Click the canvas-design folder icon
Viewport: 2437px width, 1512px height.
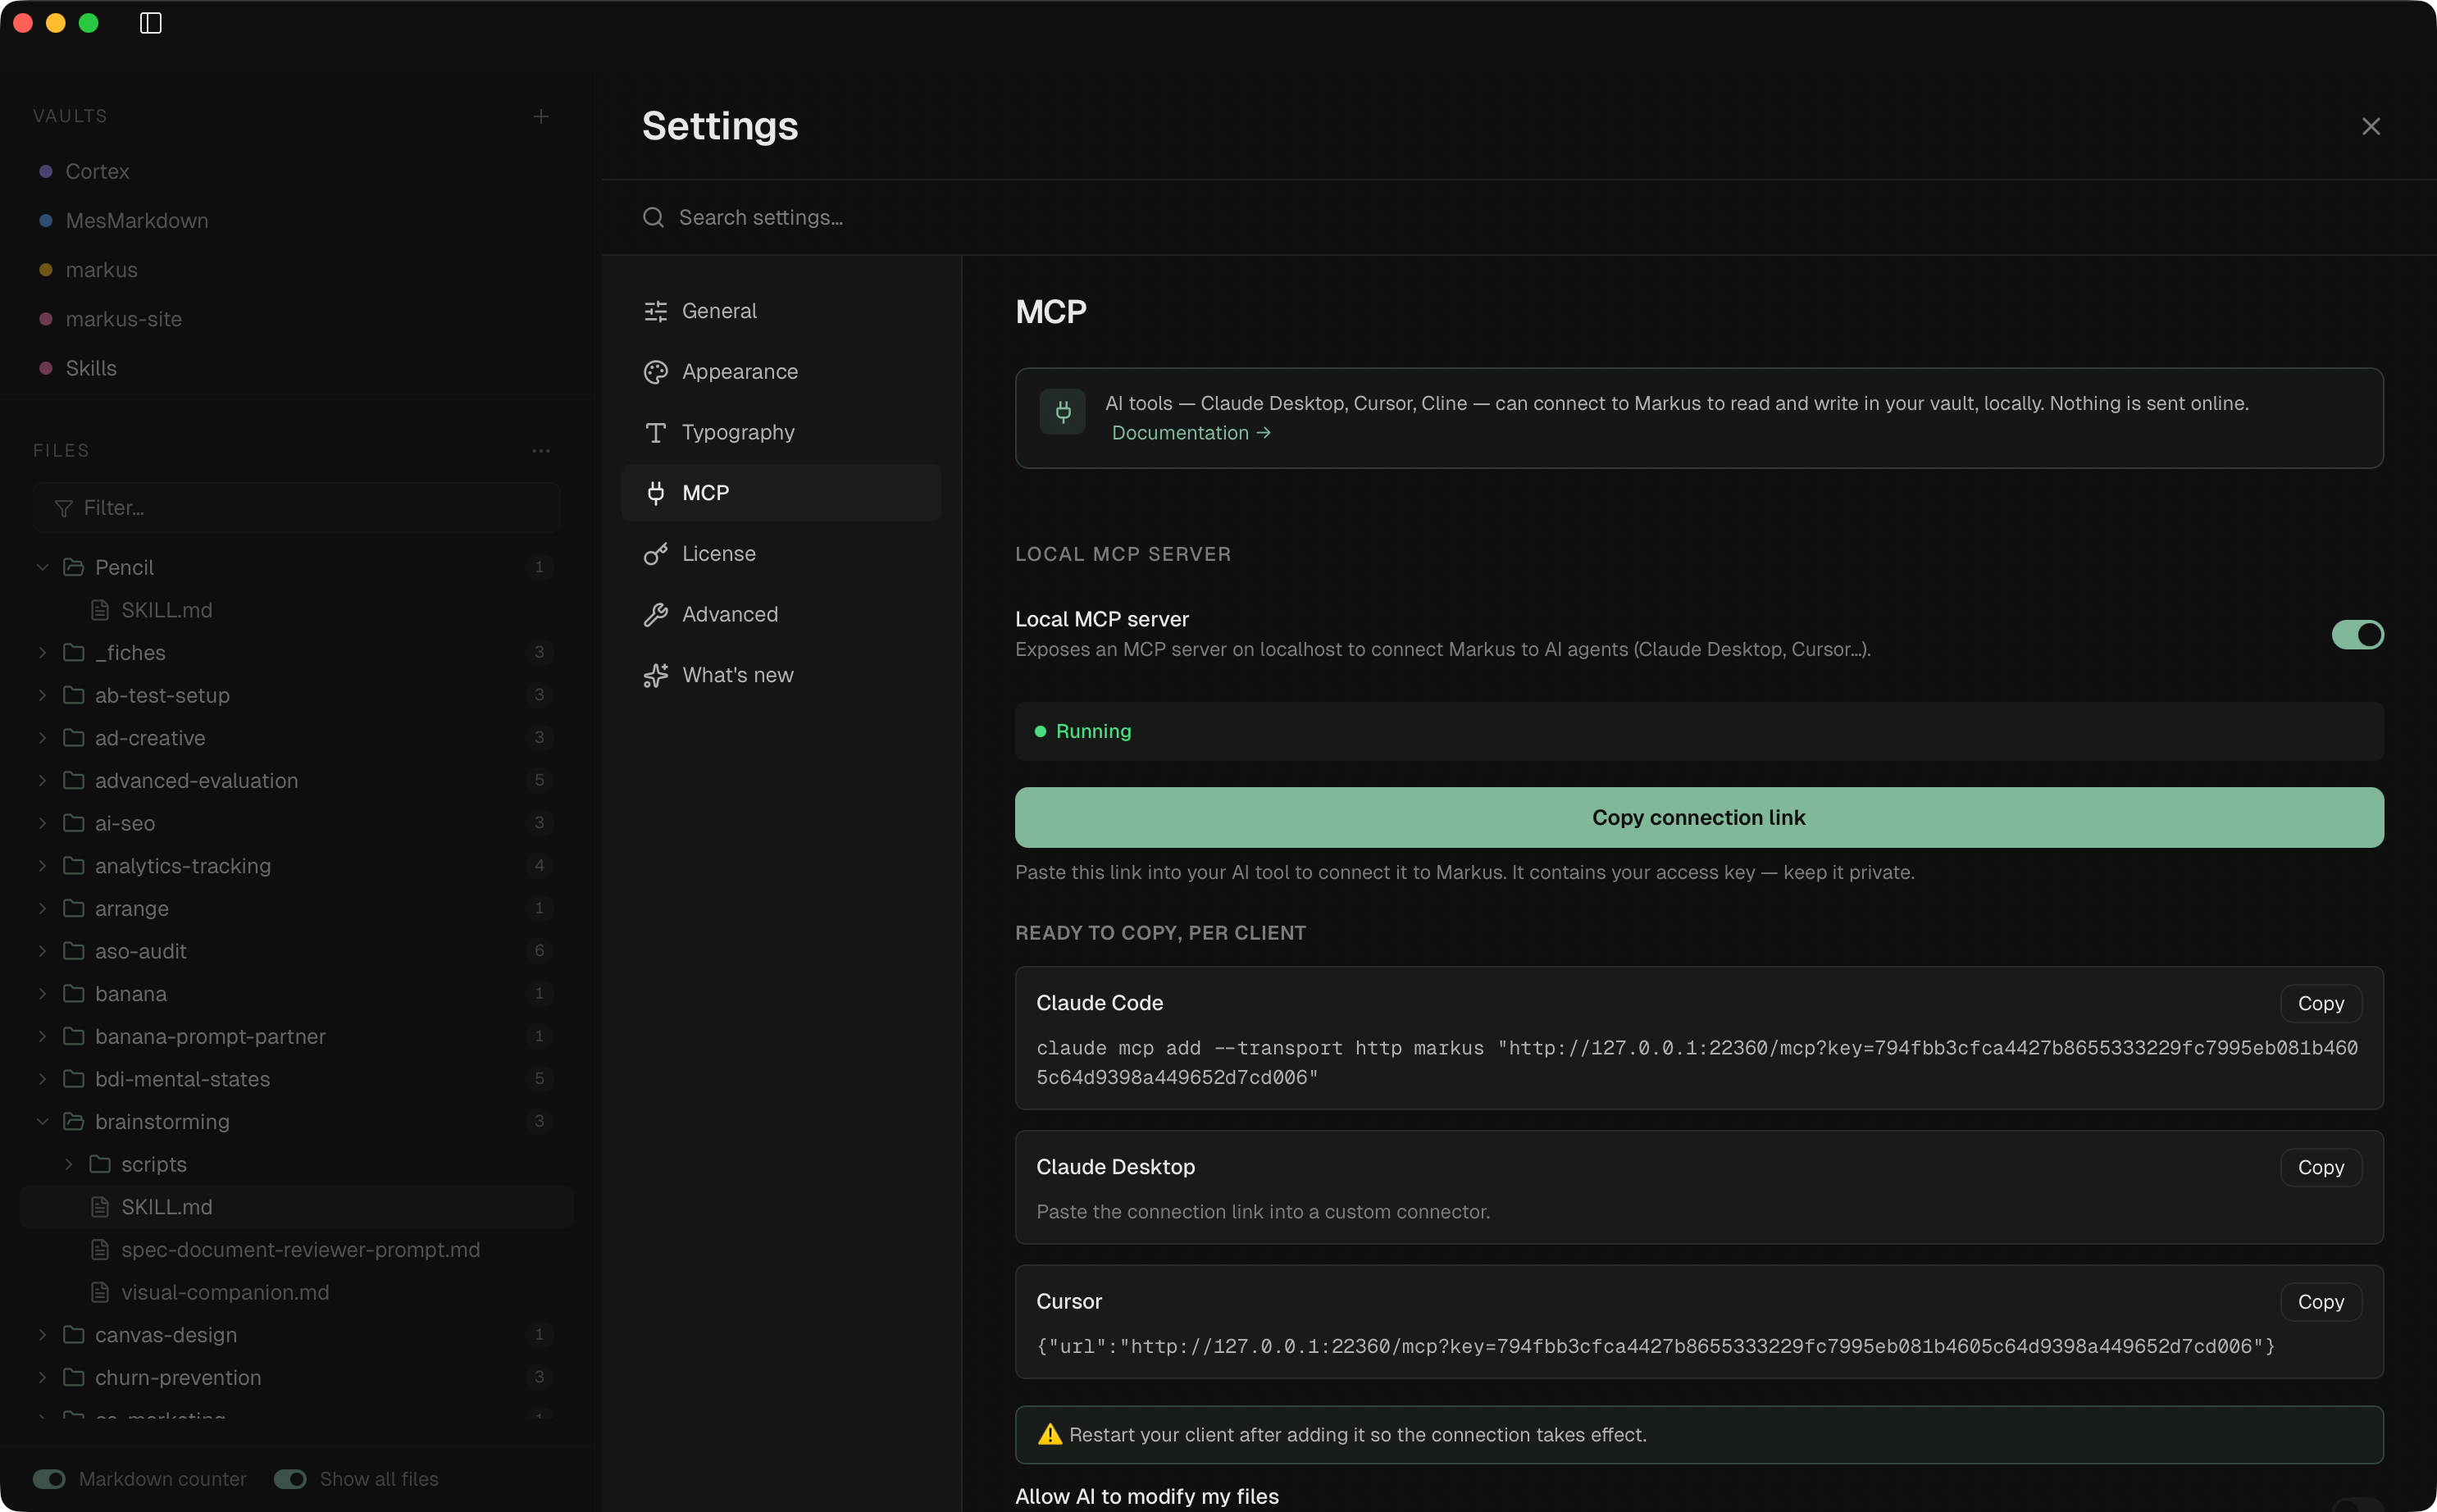(x=73, y=1334)
